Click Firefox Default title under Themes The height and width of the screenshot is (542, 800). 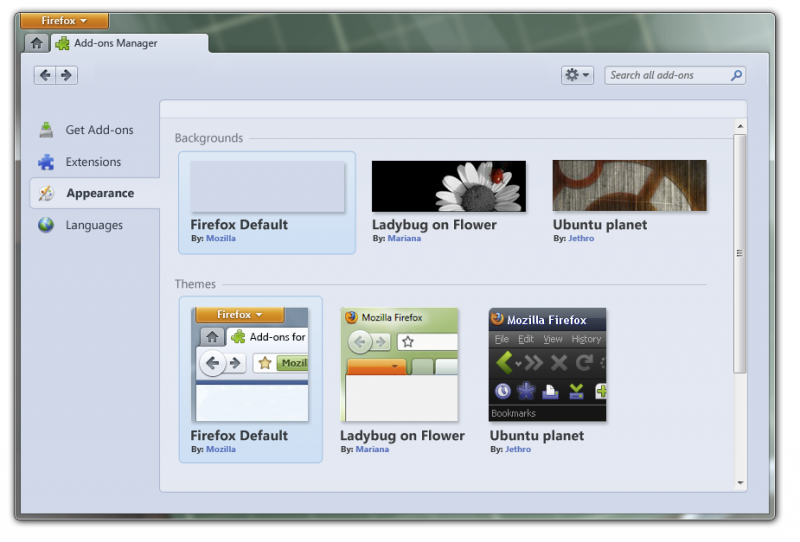(239, 436)
